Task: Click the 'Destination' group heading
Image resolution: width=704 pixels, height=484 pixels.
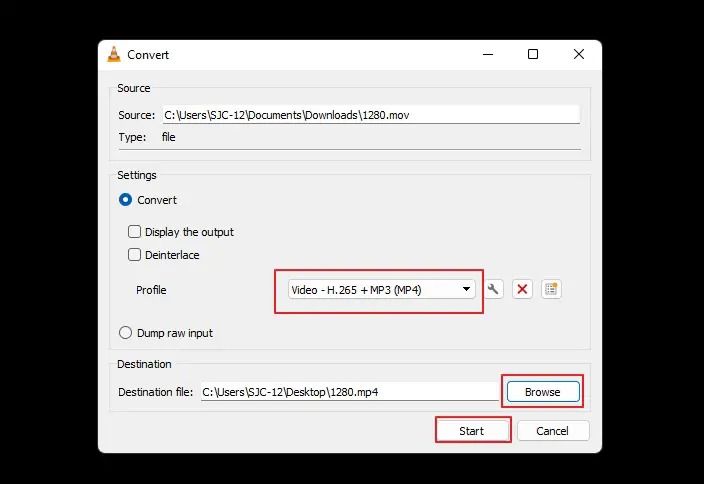Action: coord(144,364)
